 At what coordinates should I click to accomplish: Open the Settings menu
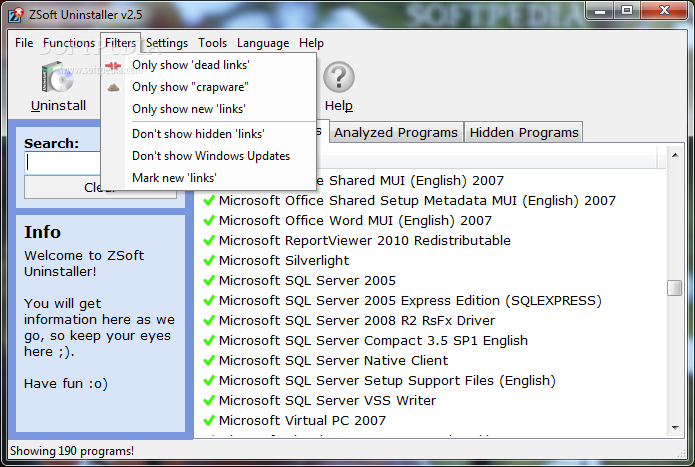[x=167, y=43]
